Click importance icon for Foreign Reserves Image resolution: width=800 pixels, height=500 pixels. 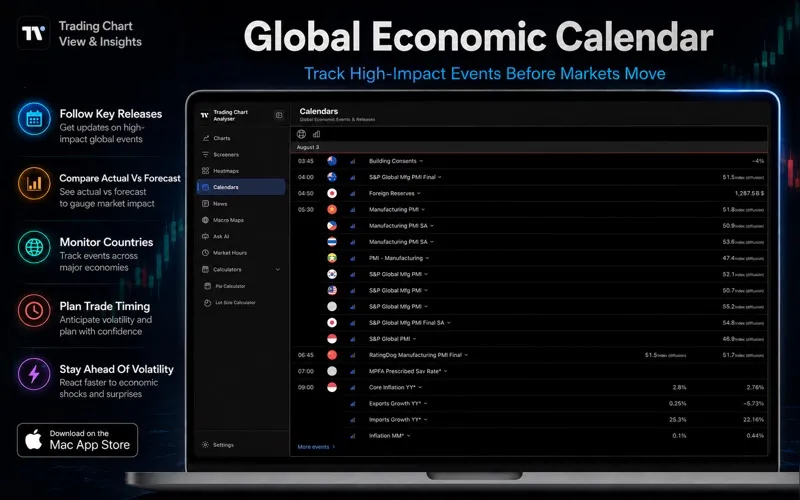[353, 193]
